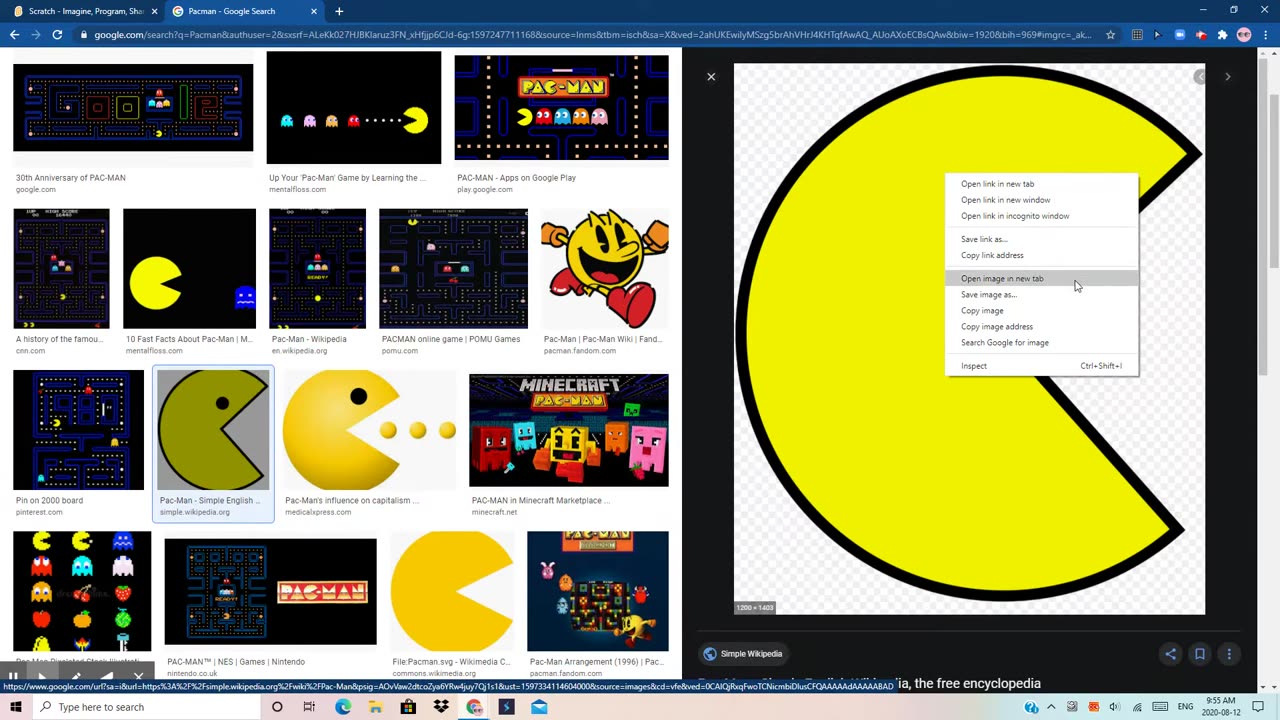Image resolution: width=1280 pixels, height=720 pixels.
Task: Click the Windows 'Type here to search' box
Action: (x=145, y=707)
